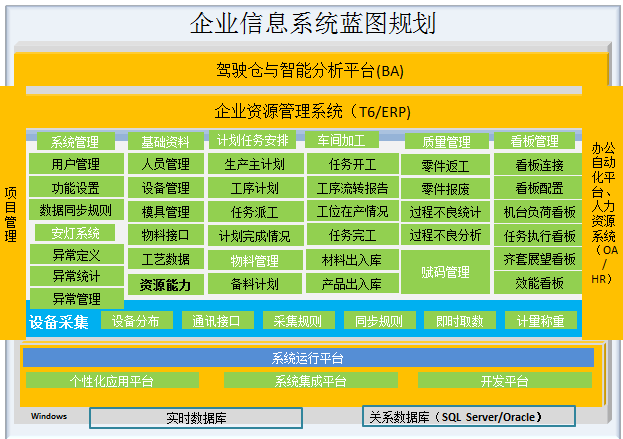Screen dimensions: 623x439
Task: Select the 车间加工 module header
Action: click(x=342, y=139)
